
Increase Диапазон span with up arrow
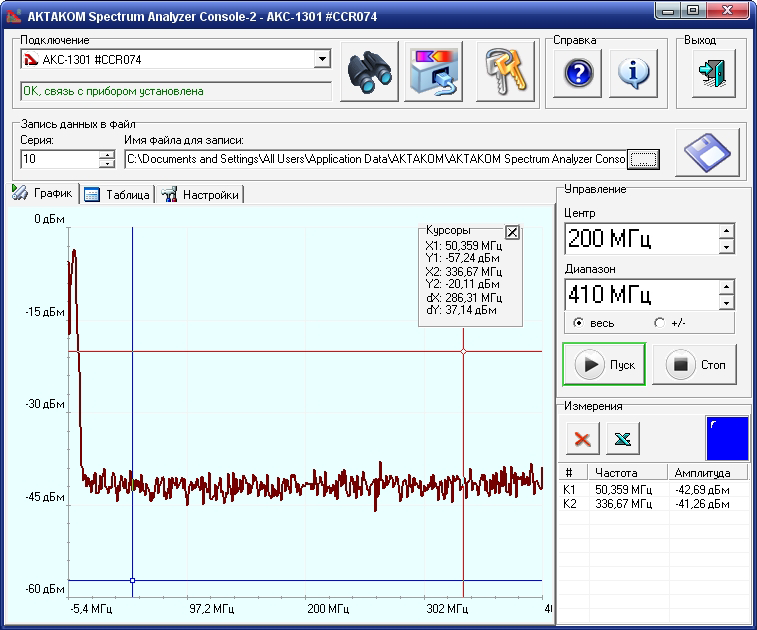pyautogui.click(x=726, y=287)
